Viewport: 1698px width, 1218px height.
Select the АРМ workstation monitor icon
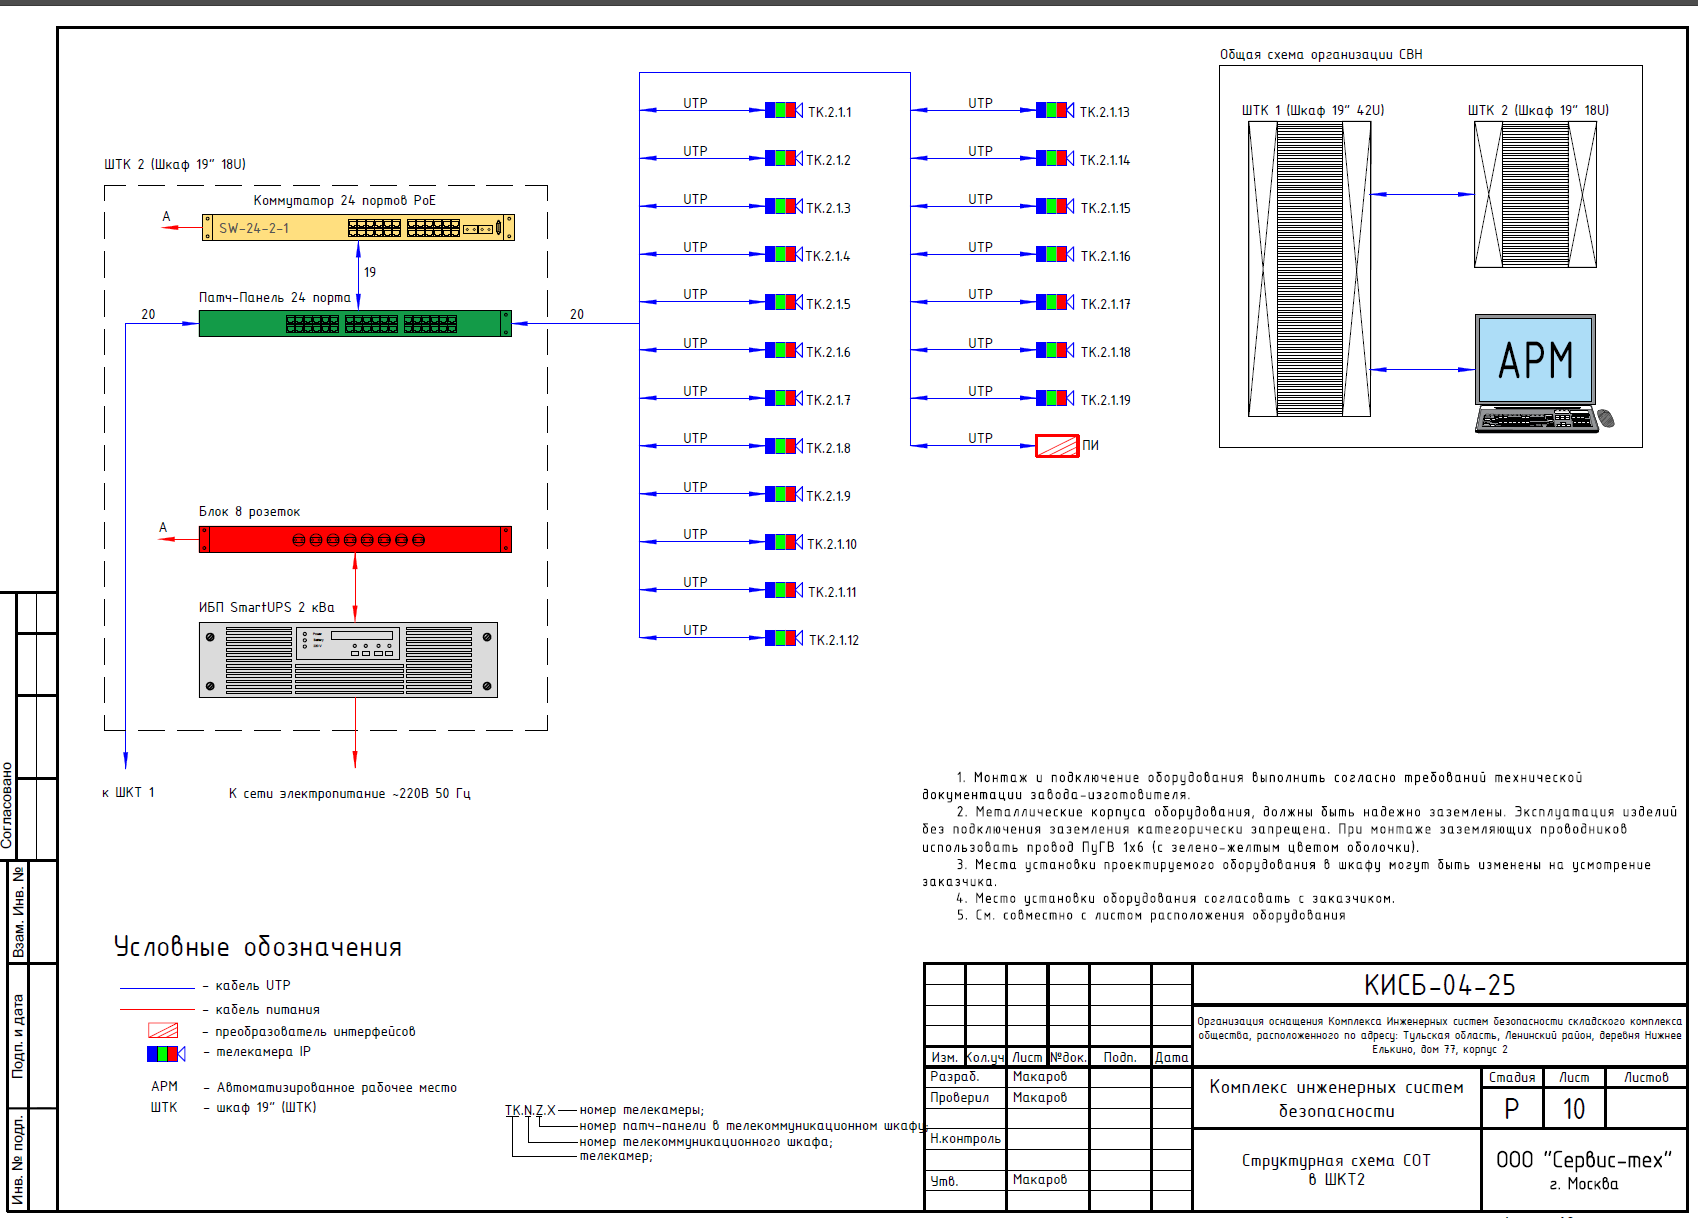(1536, 360)
